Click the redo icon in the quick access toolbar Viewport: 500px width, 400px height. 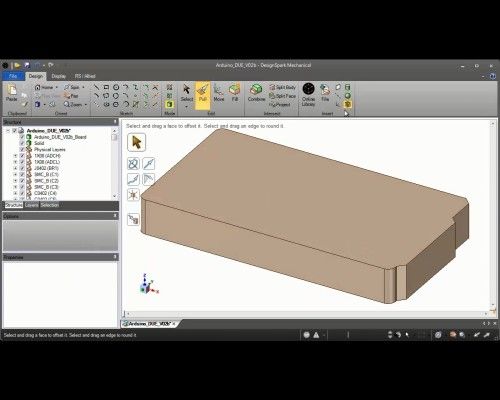point(51,65)
